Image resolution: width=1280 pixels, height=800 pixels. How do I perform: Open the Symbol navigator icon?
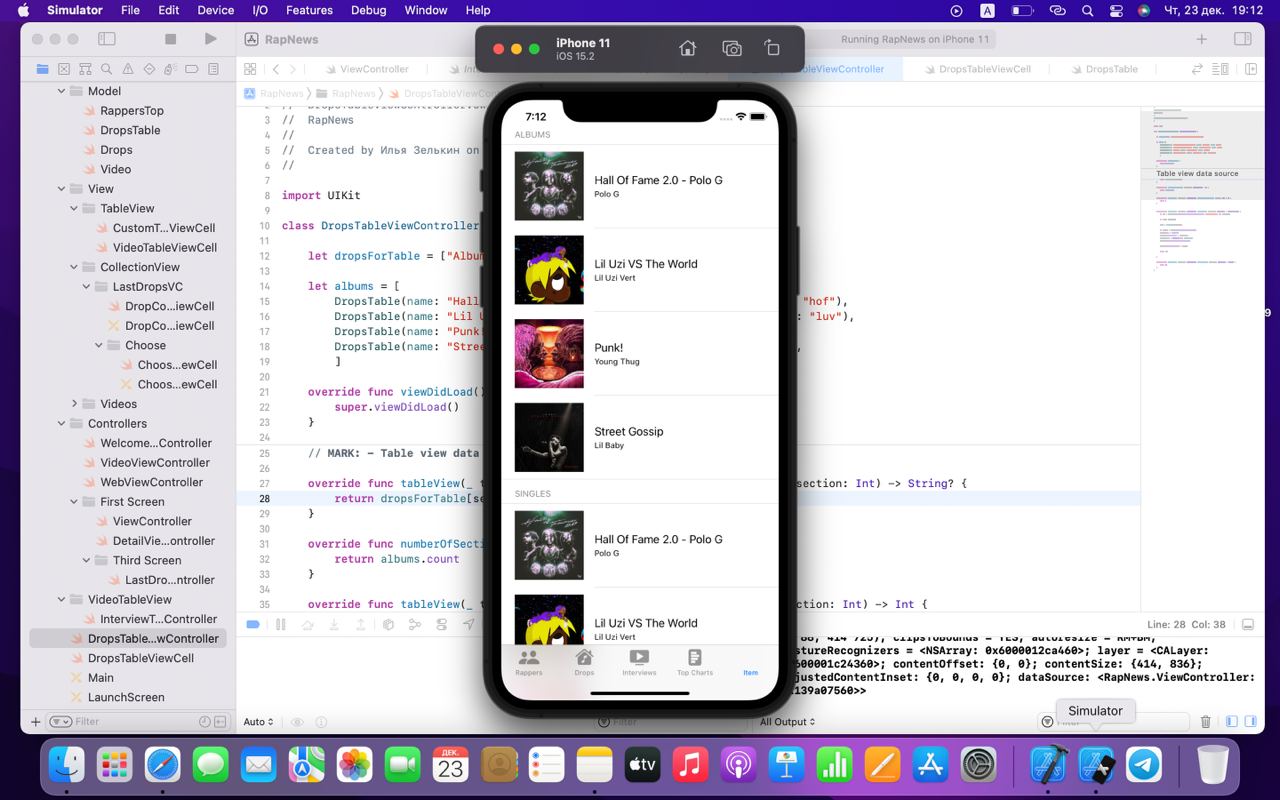(85, 69)
